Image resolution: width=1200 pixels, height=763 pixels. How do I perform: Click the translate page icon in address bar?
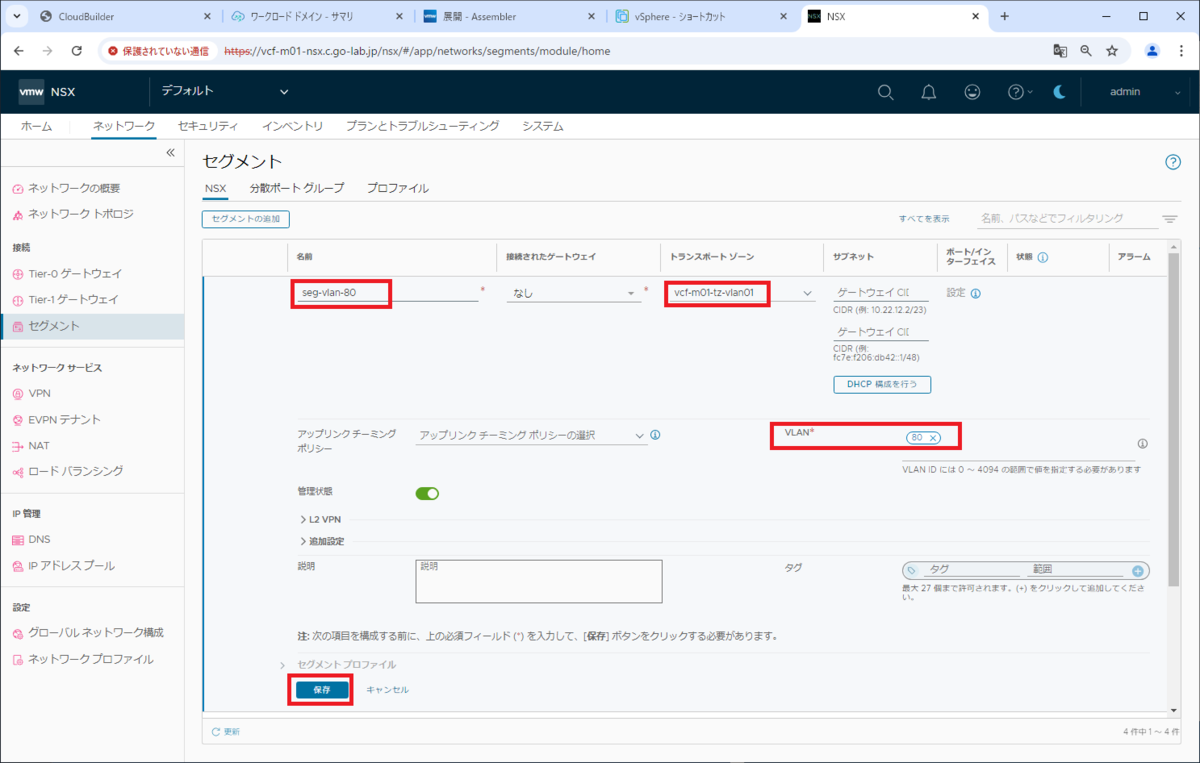coord(1060,50)
